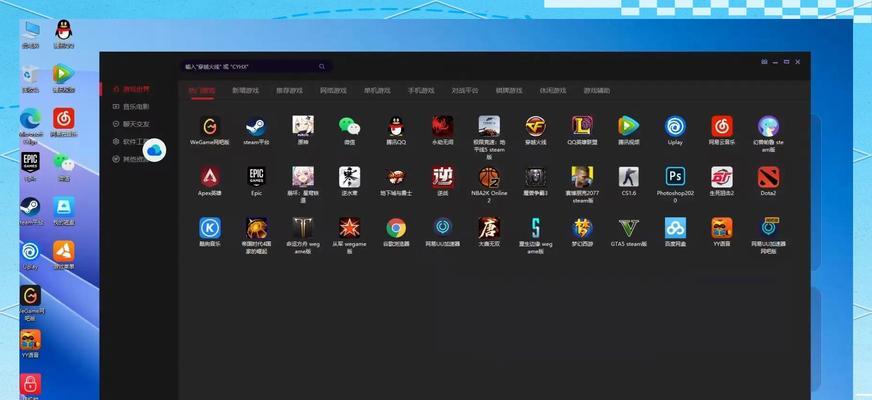Open WeGame网吧版 in the game menu grid
The height and width of the screenshot is (400, 872).
point(210,126)
